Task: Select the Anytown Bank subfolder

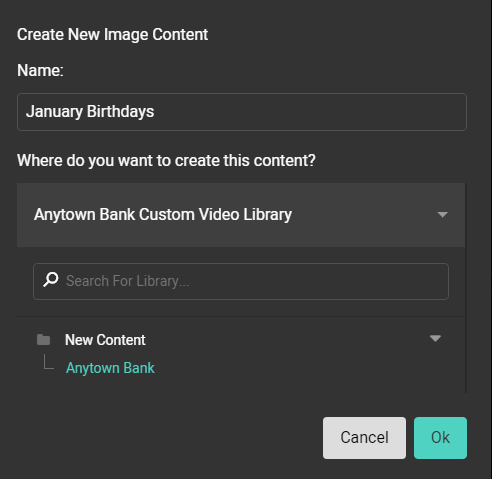Action: 110,368
